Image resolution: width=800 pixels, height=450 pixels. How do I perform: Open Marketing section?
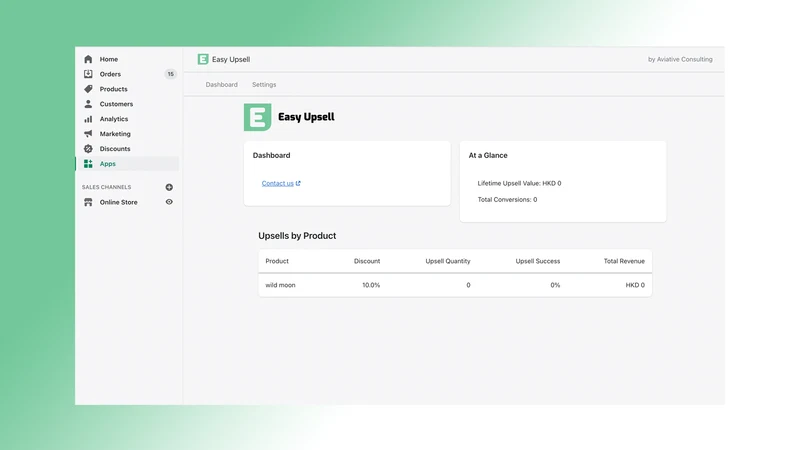pos(115,134)
